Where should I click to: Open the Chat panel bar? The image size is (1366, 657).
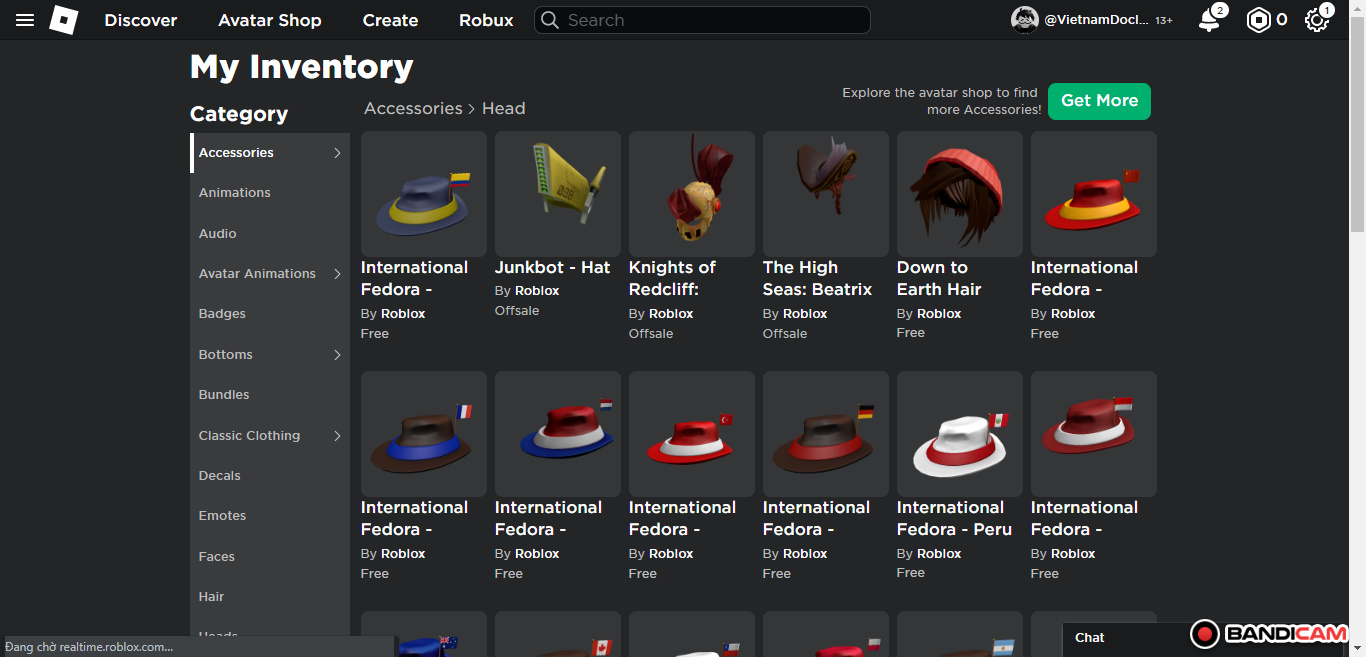(1120, 637)
